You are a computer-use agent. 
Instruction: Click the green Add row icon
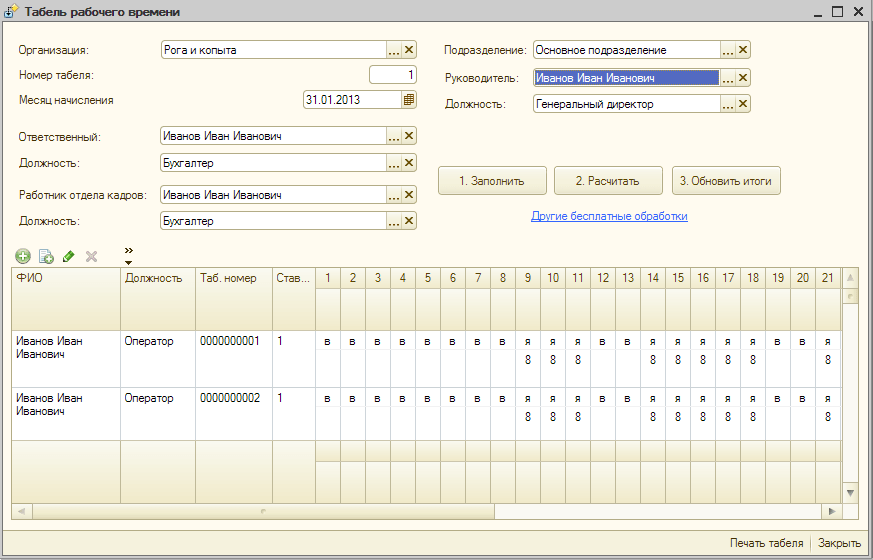point(23,257)
